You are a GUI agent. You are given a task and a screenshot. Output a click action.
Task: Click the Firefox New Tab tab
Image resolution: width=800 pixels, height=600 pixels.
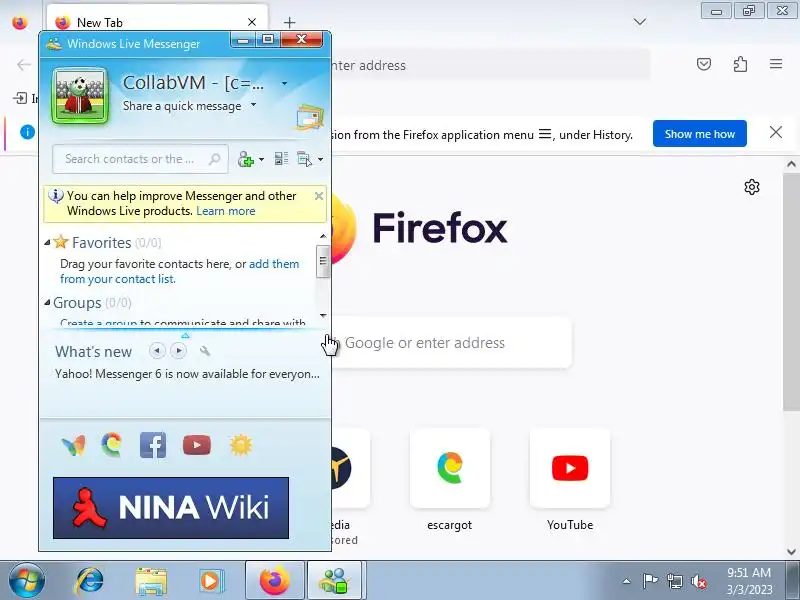pos(157,22)
